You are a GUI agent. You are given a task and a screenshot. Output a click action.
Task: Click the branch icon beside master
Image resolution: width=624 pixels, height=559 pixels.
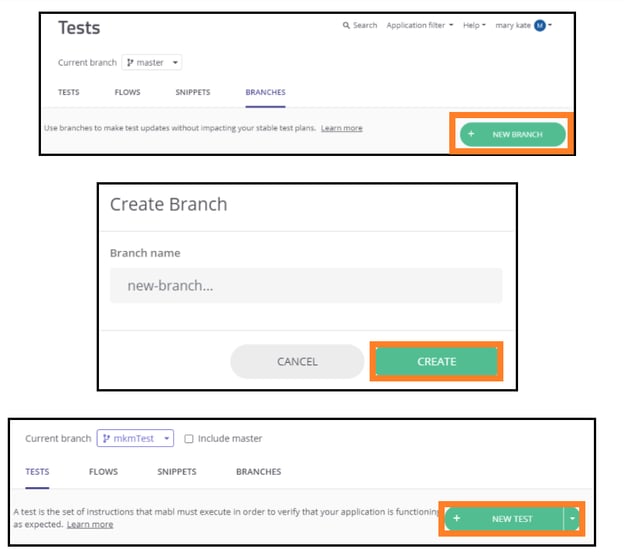(x=130, y=62)
